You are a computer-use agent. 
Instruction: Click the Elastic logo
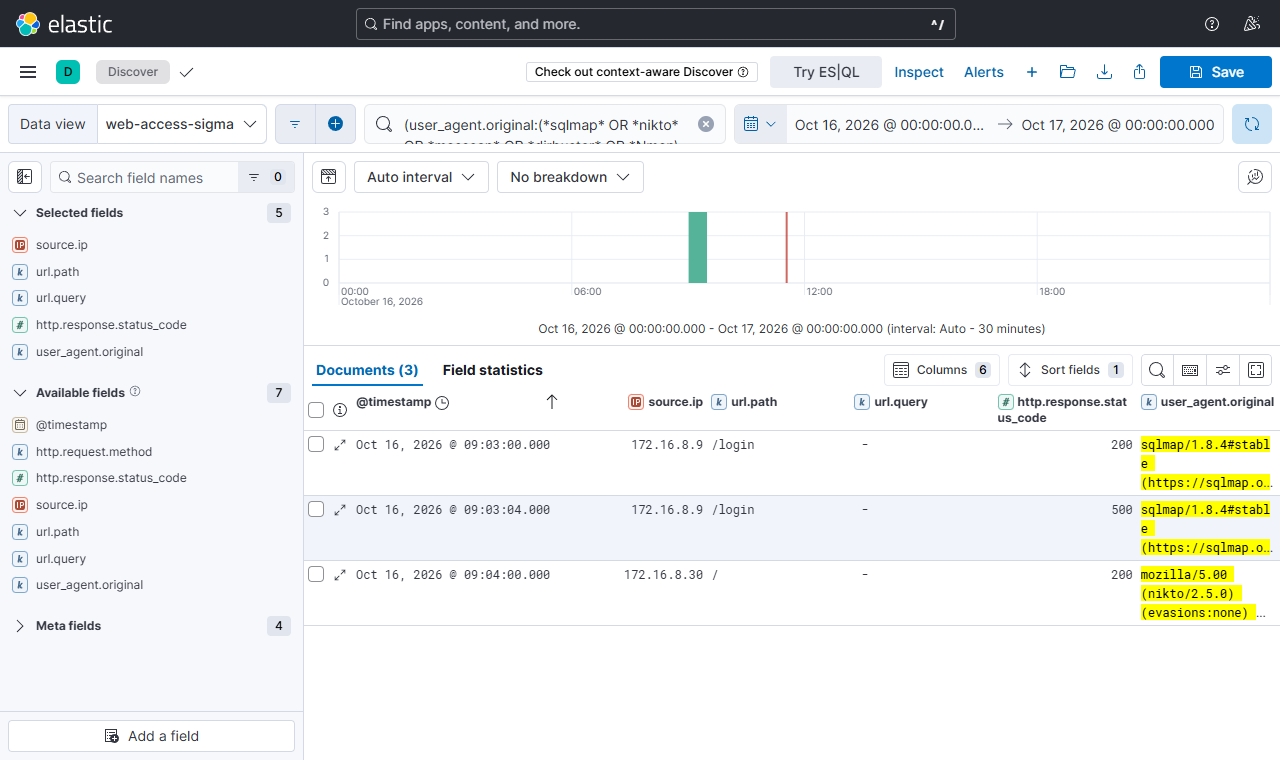pyautogui.click(x=64, y=24)
